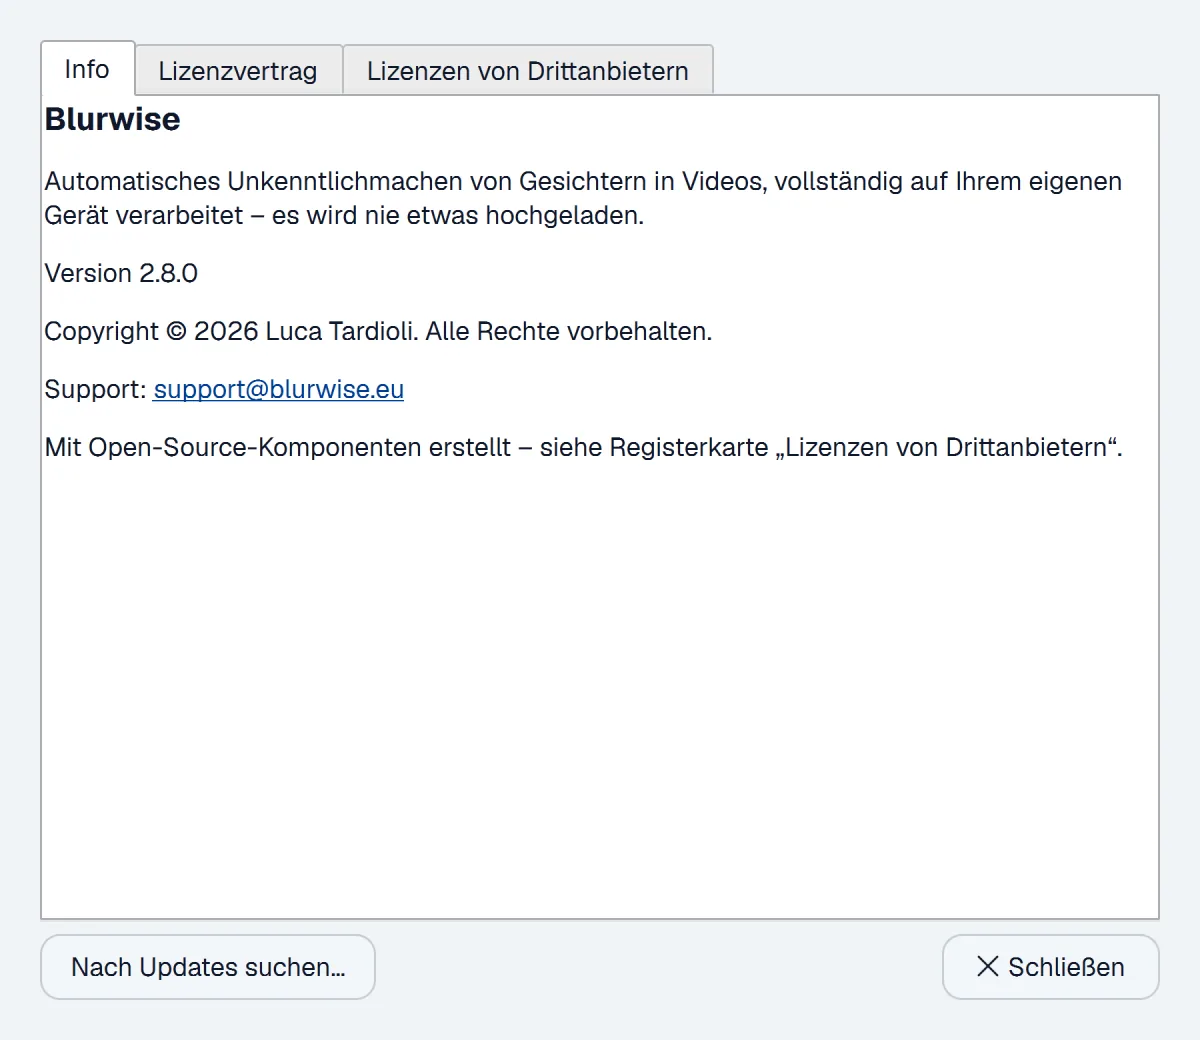Screen dimensions: 1200x1040
Task: Switch to the Info tab
Action: [87, 69]
